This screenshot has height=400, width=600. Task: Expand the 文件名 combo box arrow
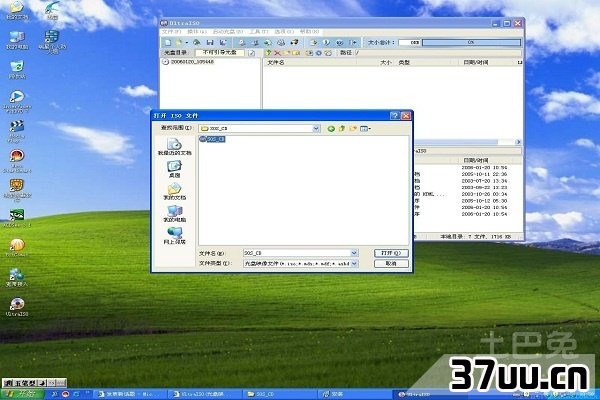pyautogui.click(x=354, y=253)
